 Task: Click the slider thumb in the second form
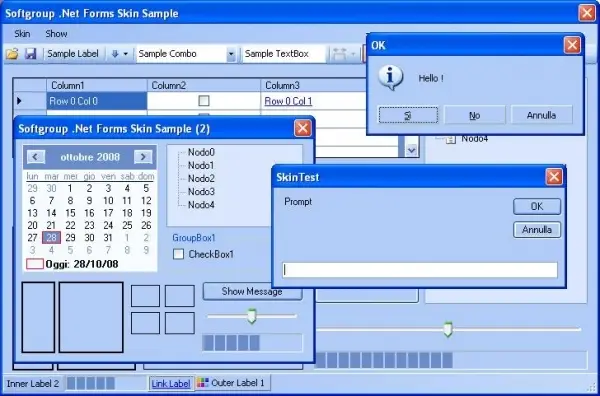coord(251,316)
